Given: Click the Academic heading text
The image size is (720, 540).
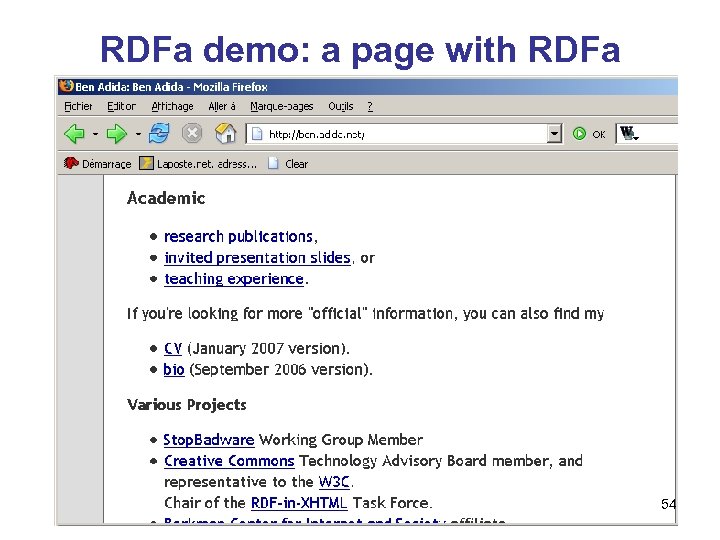Looking at the screenshot, I should point(166,198).
